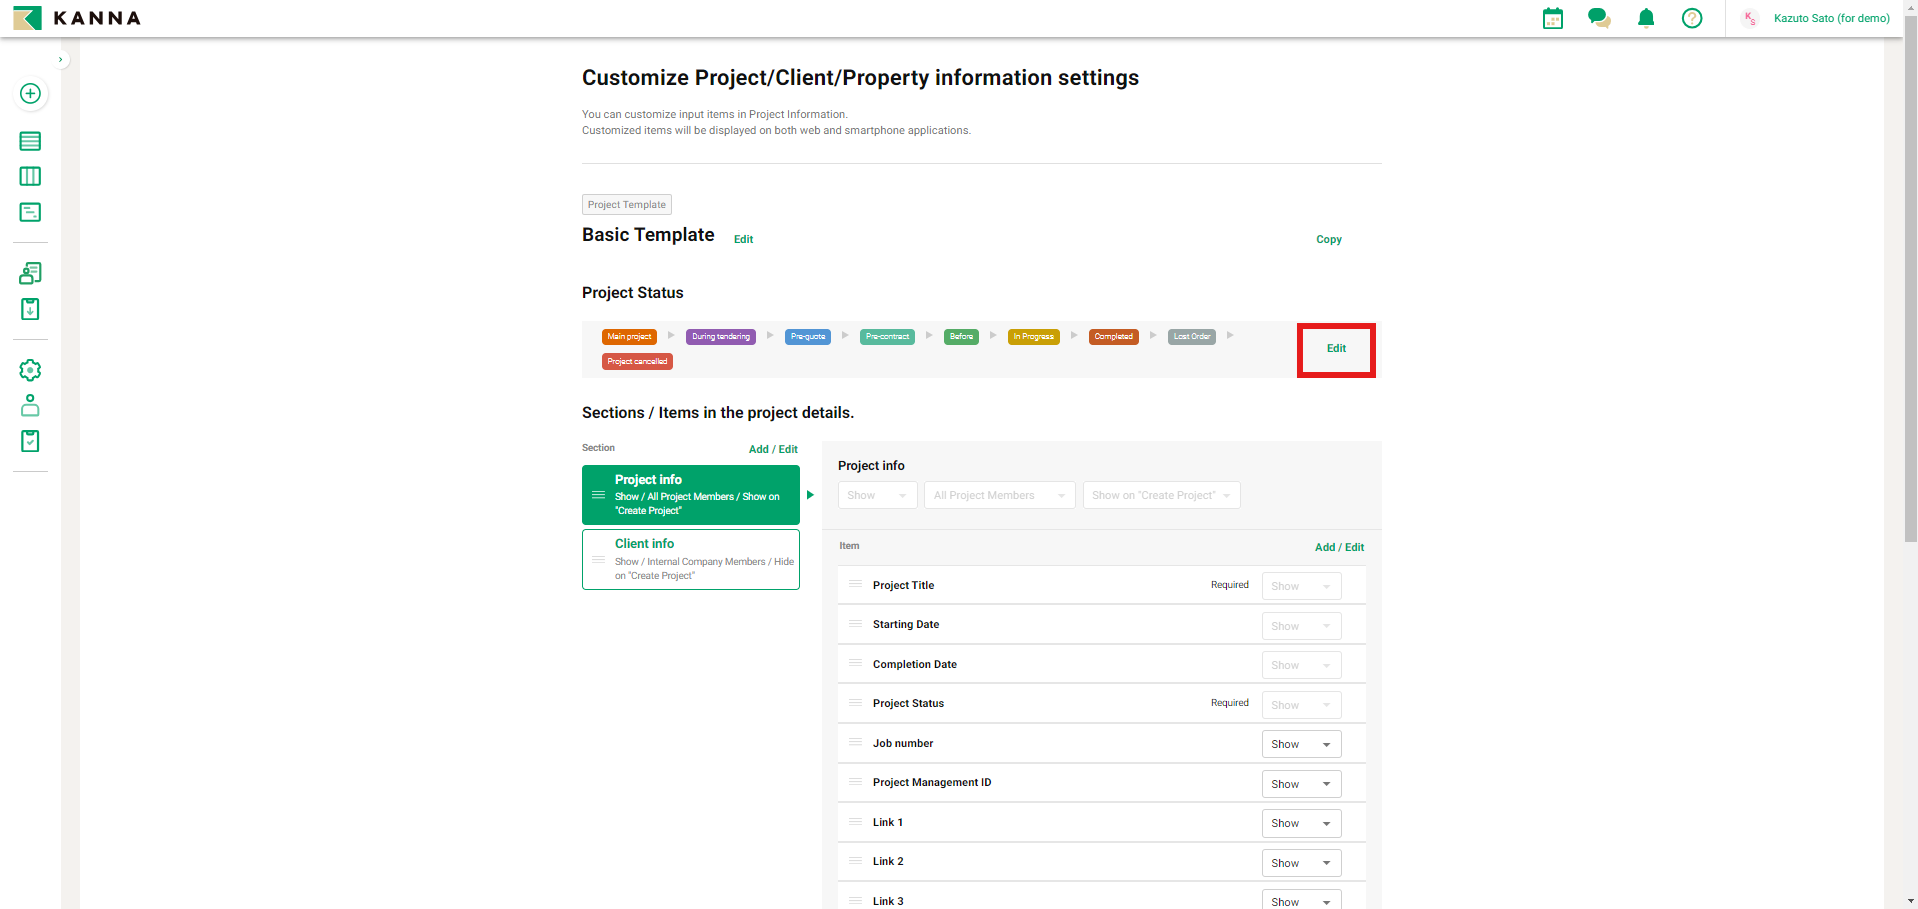1918x909 pixels.
Task: Click the drag handle for Project Title
Action: click(855, 584)
